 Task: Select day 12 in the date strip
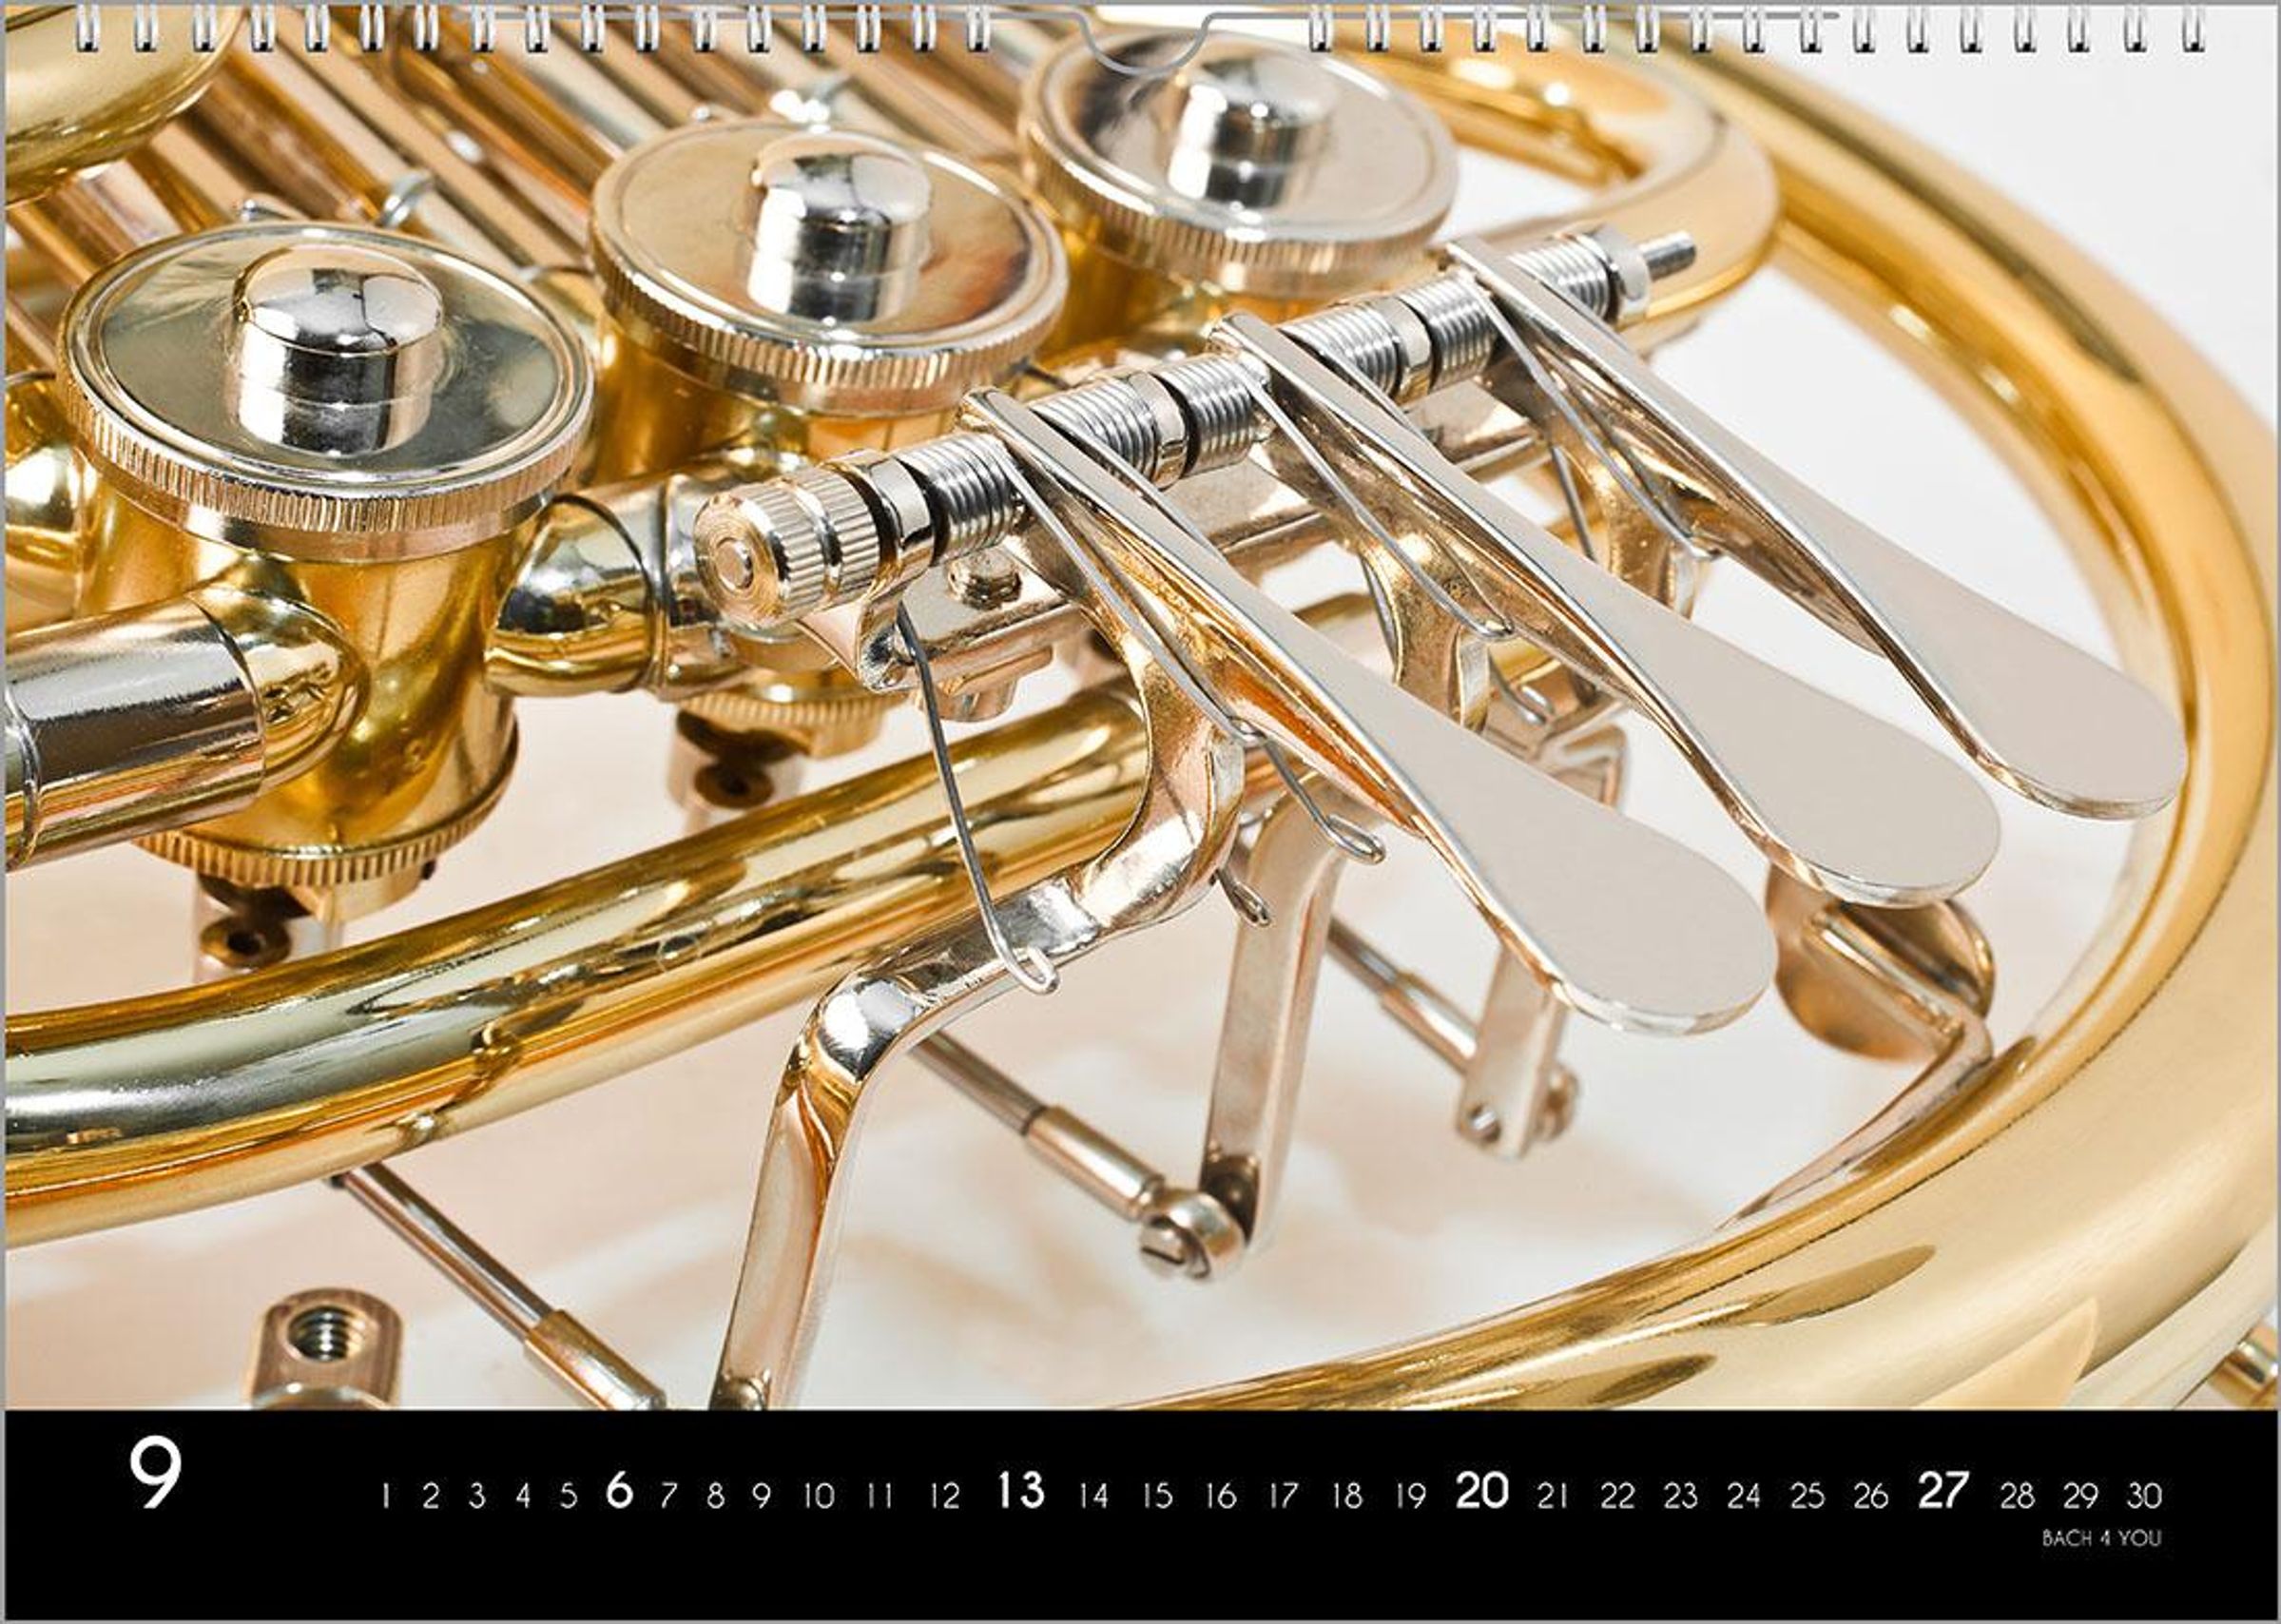pos(944,1496)
